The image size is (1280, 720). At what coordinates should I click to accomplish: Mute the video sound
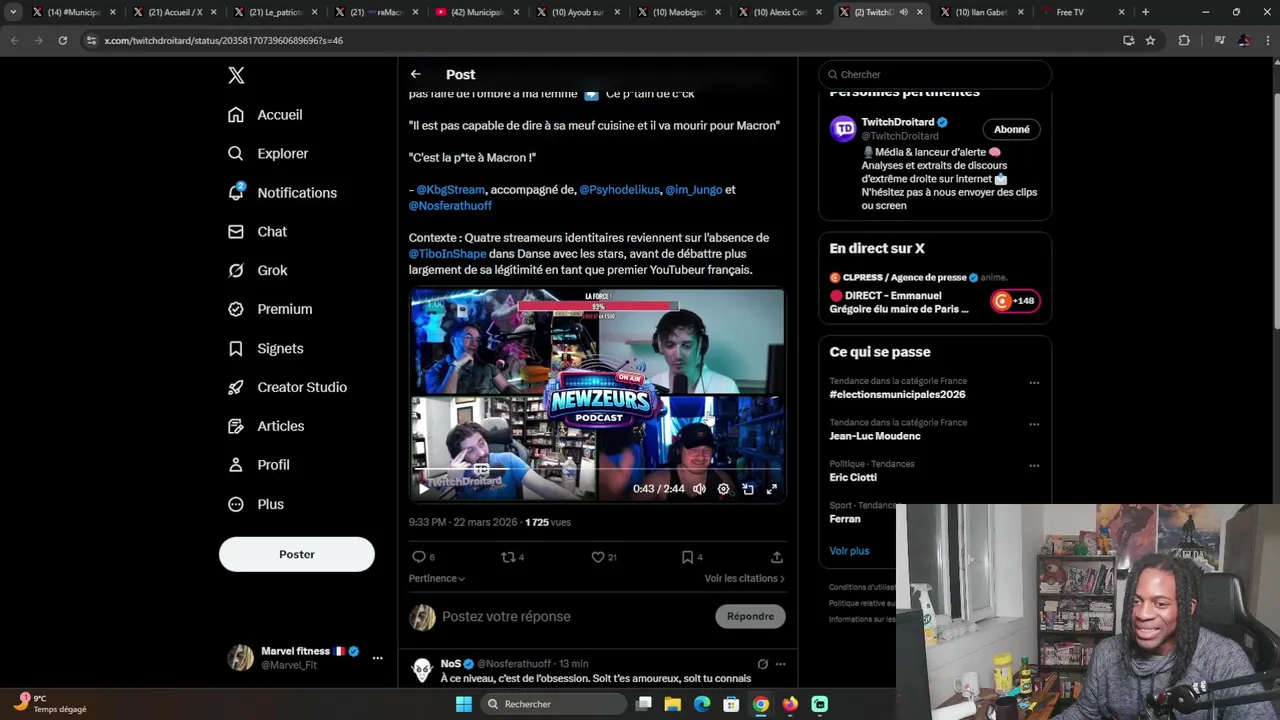pyautogui.click(x=699, y=489)
